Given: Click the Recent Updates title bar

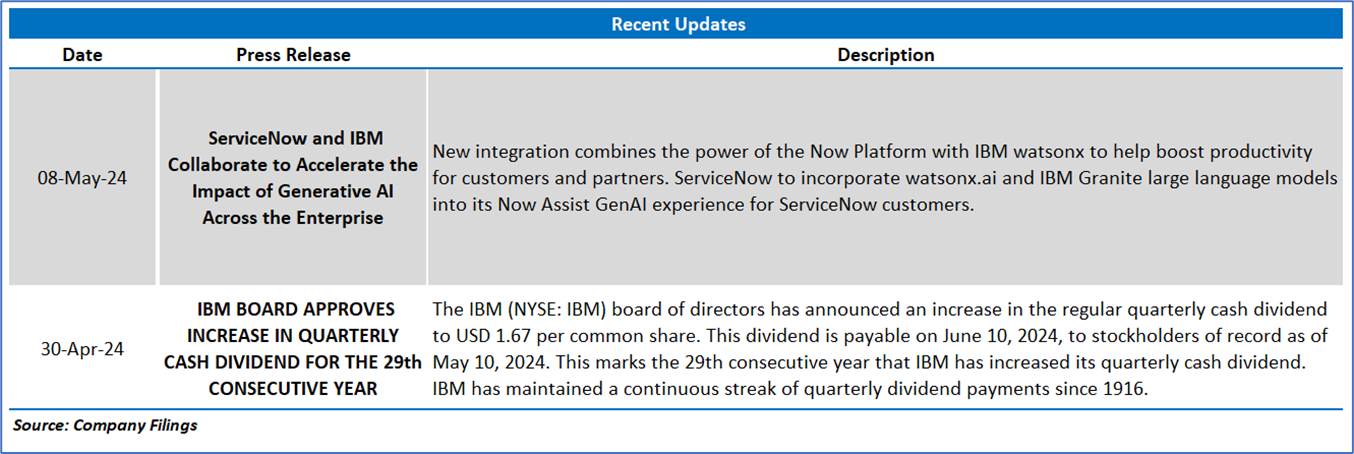Looking at the screenshot, I should click(x=677, y=23).
